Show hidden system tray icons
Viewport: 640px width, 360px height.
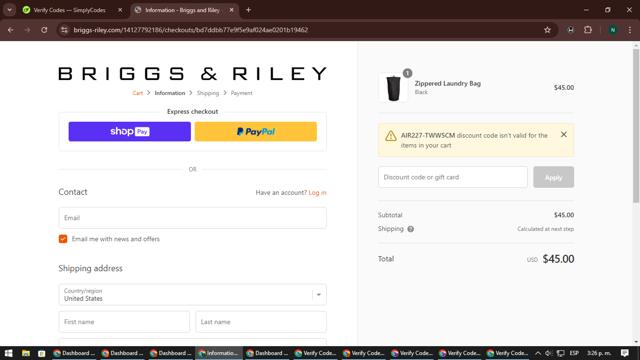point(538,353)
